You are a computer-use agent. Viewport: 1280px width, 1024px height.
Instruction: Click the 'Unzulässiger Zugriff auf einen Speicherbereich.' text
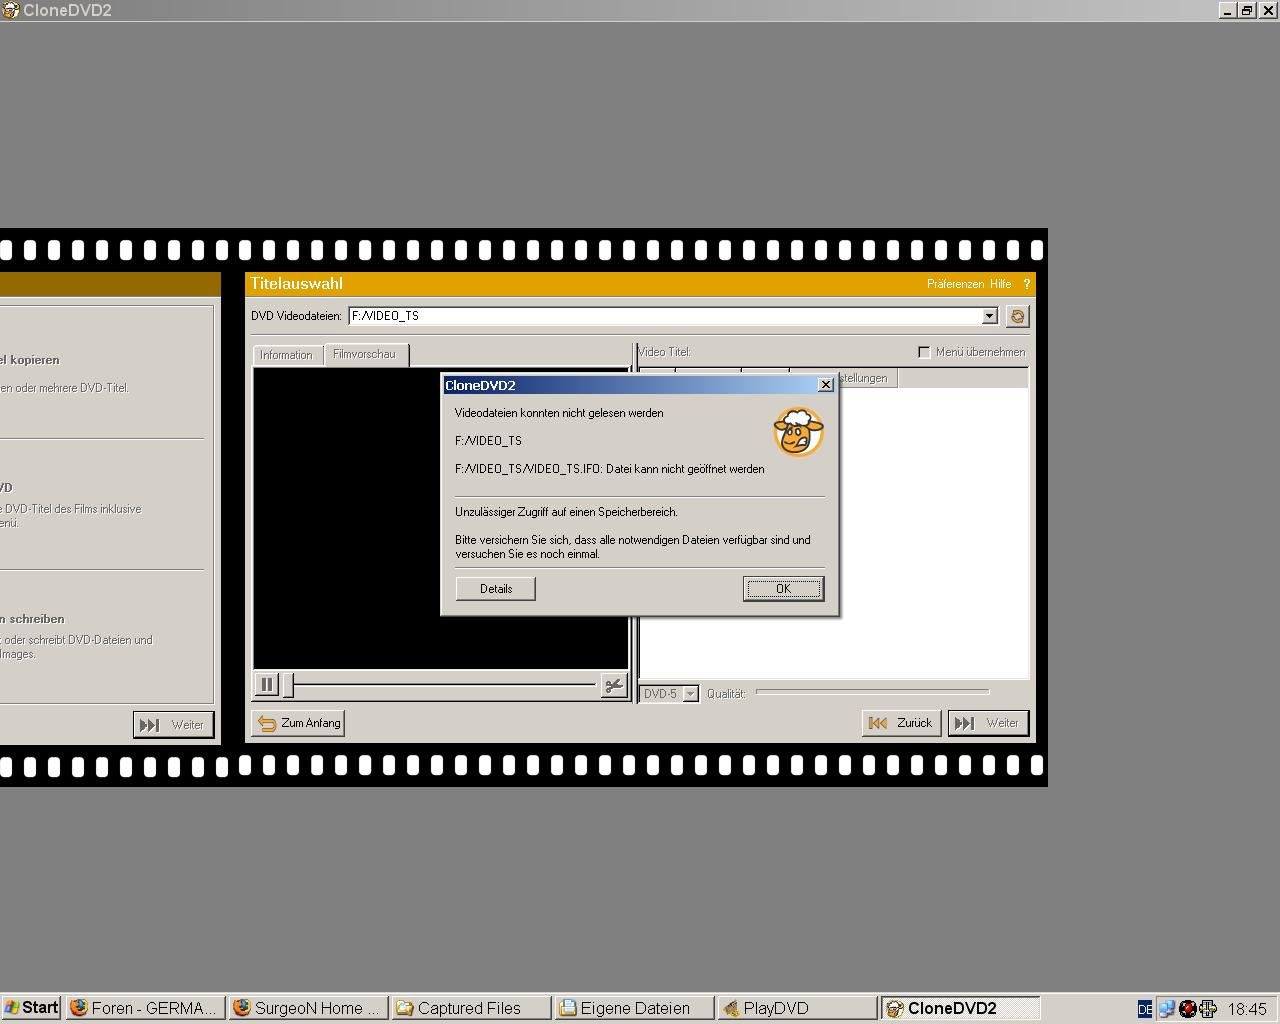click(566, 512)
